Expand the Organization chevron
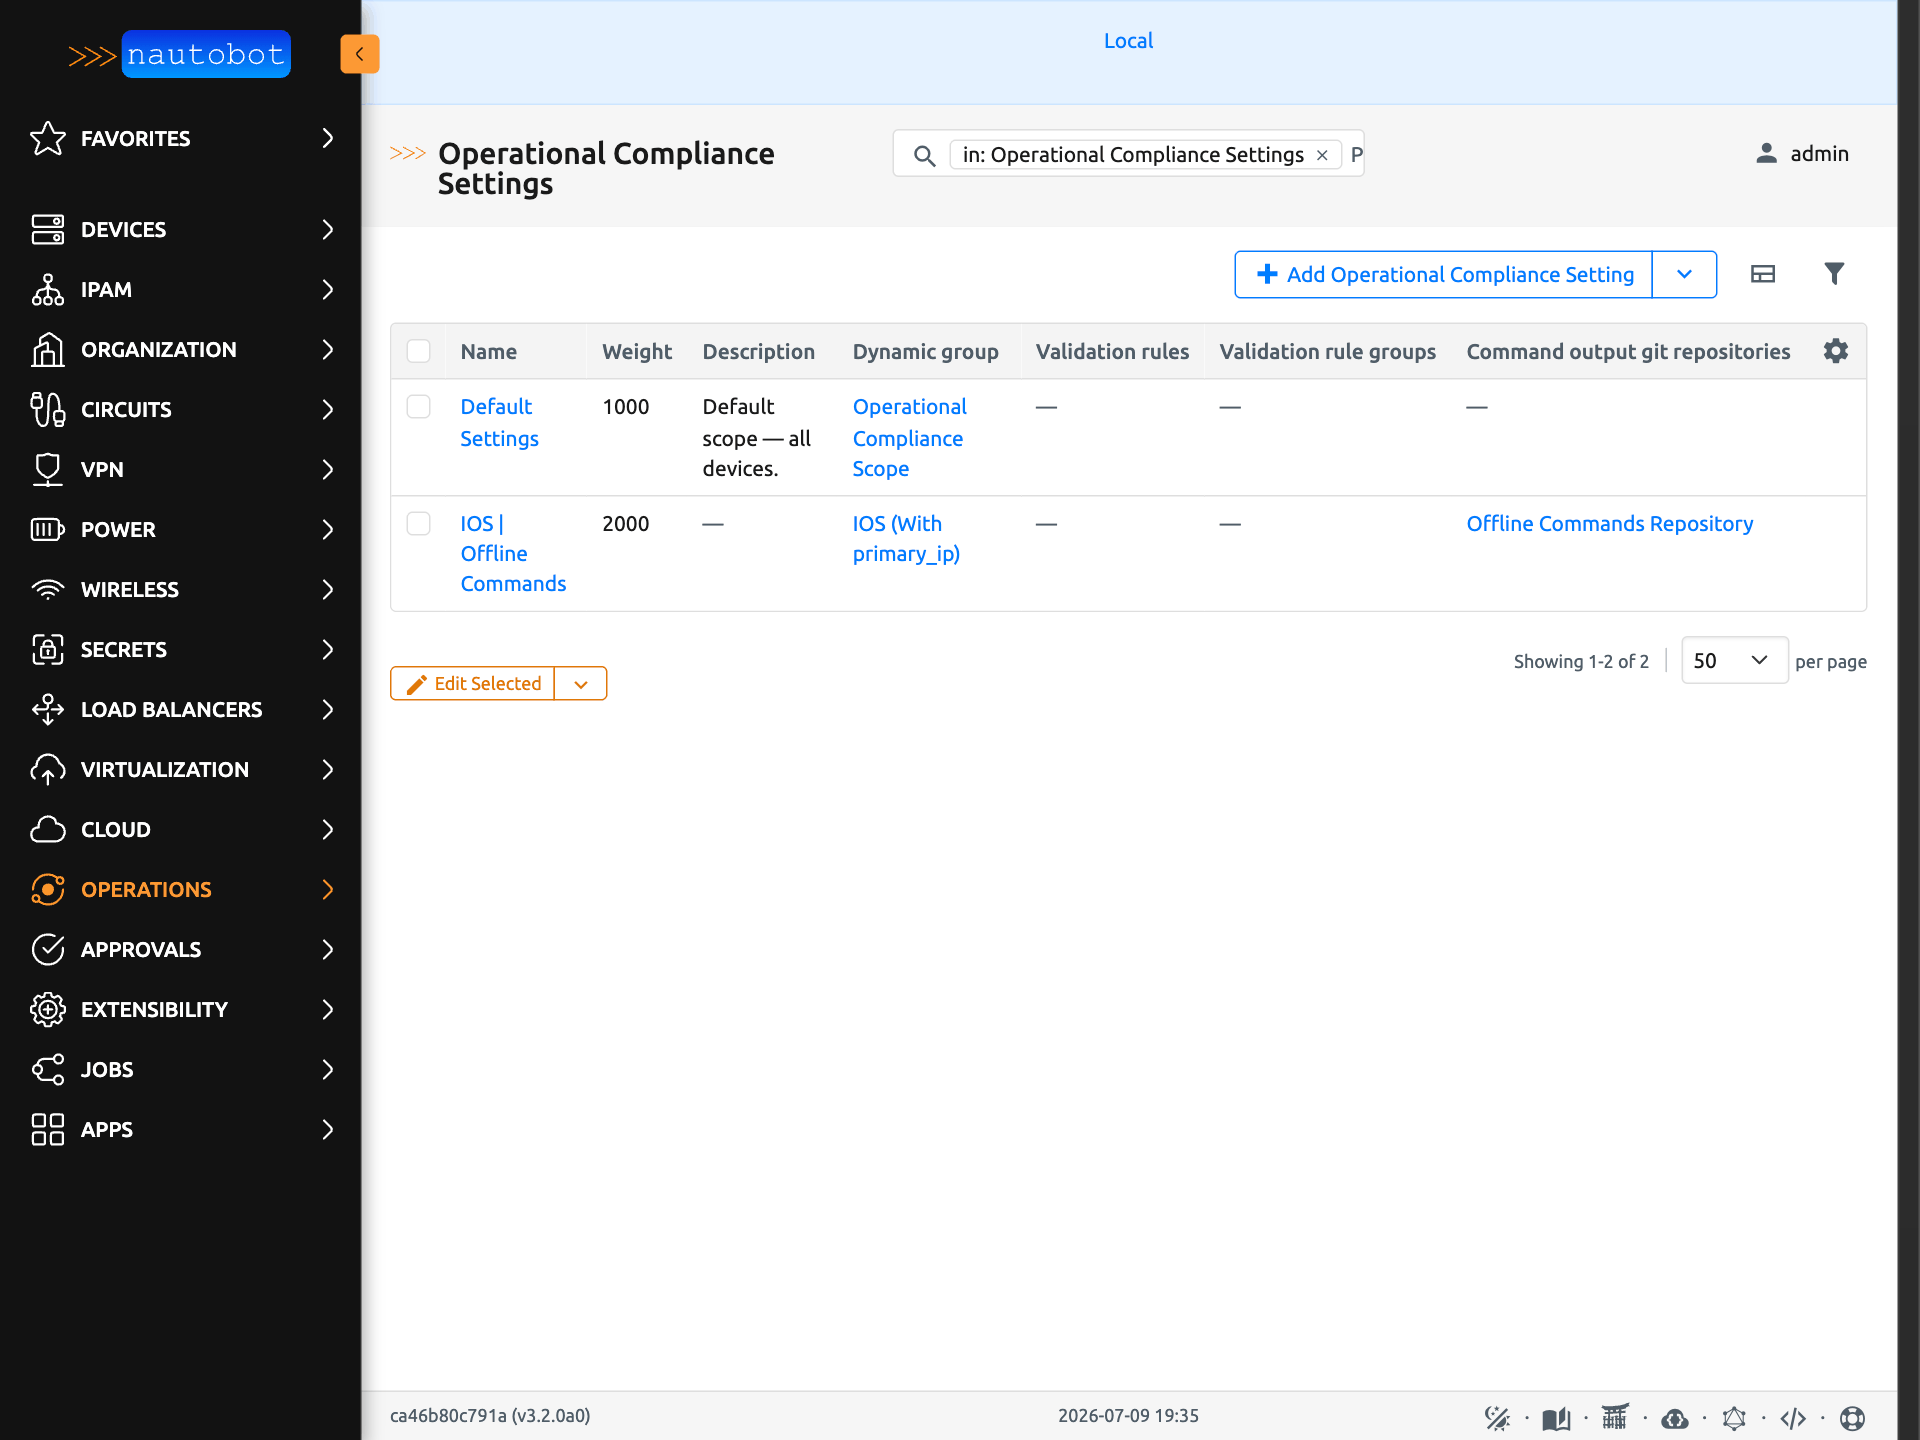The width and height of the screenshot is (1920, 1440). click(327, 349)
